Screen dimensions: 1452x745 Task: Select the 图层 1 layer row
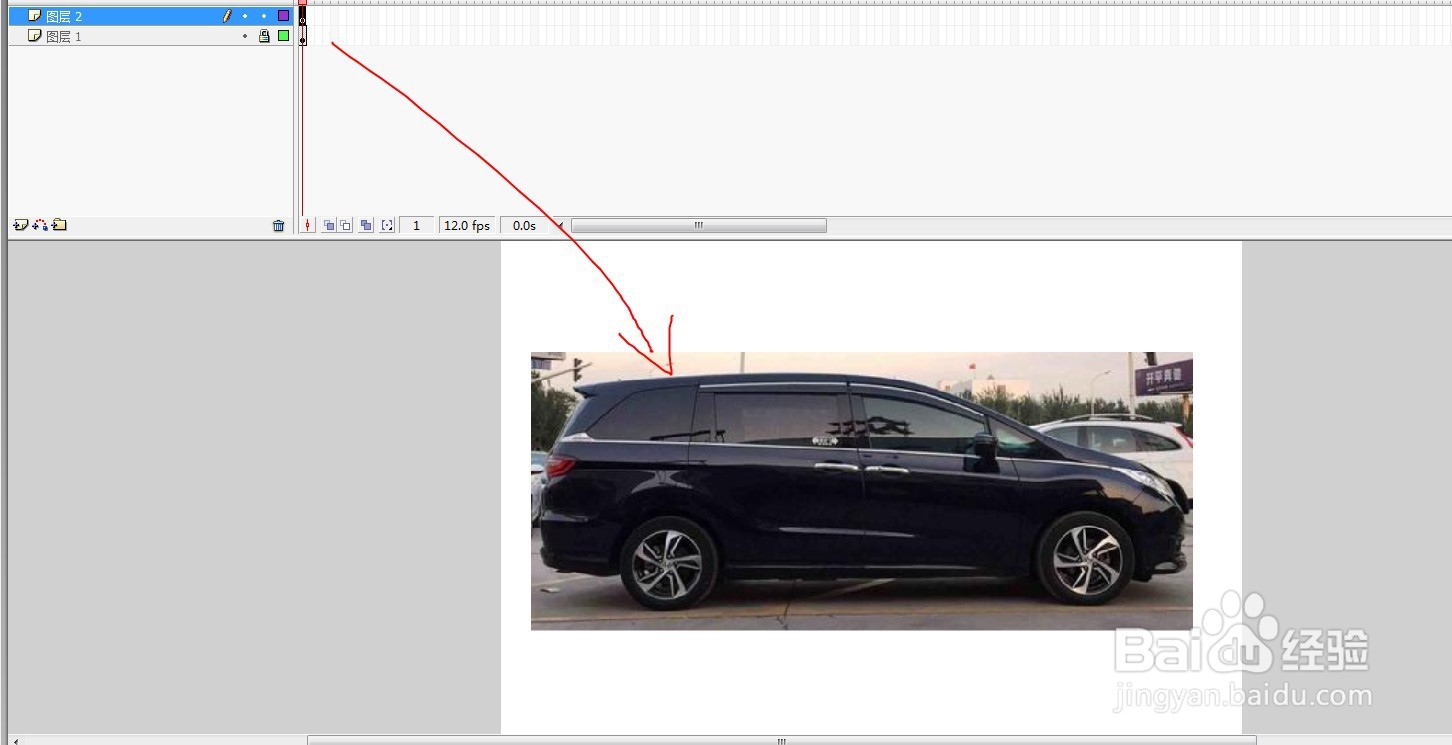click(150, 36)
